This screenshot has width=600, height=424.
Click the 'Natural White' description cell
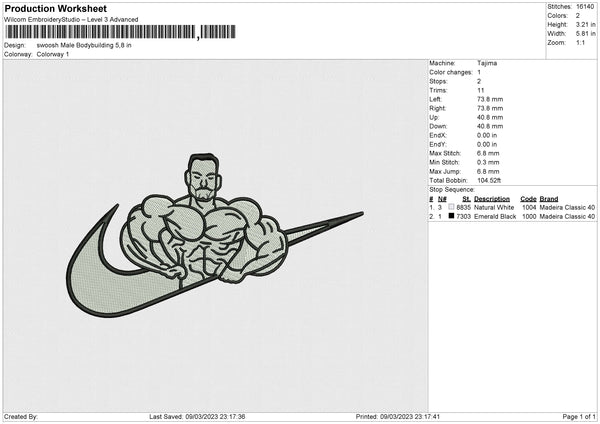(x=494, y=207)
